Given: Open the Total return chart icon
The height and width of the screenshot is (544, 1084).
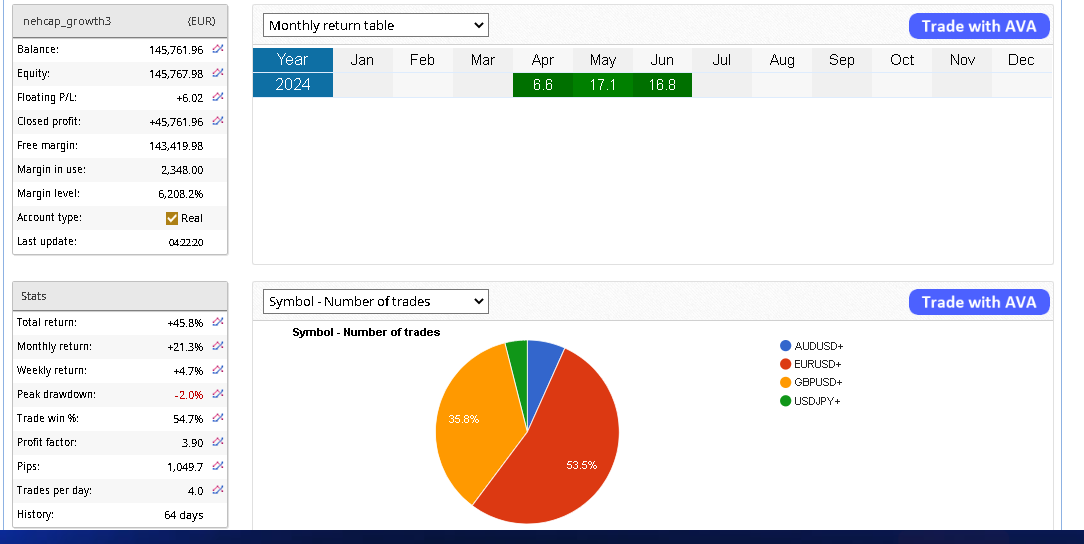Looking at the screenshot, I should click(218, 322).
